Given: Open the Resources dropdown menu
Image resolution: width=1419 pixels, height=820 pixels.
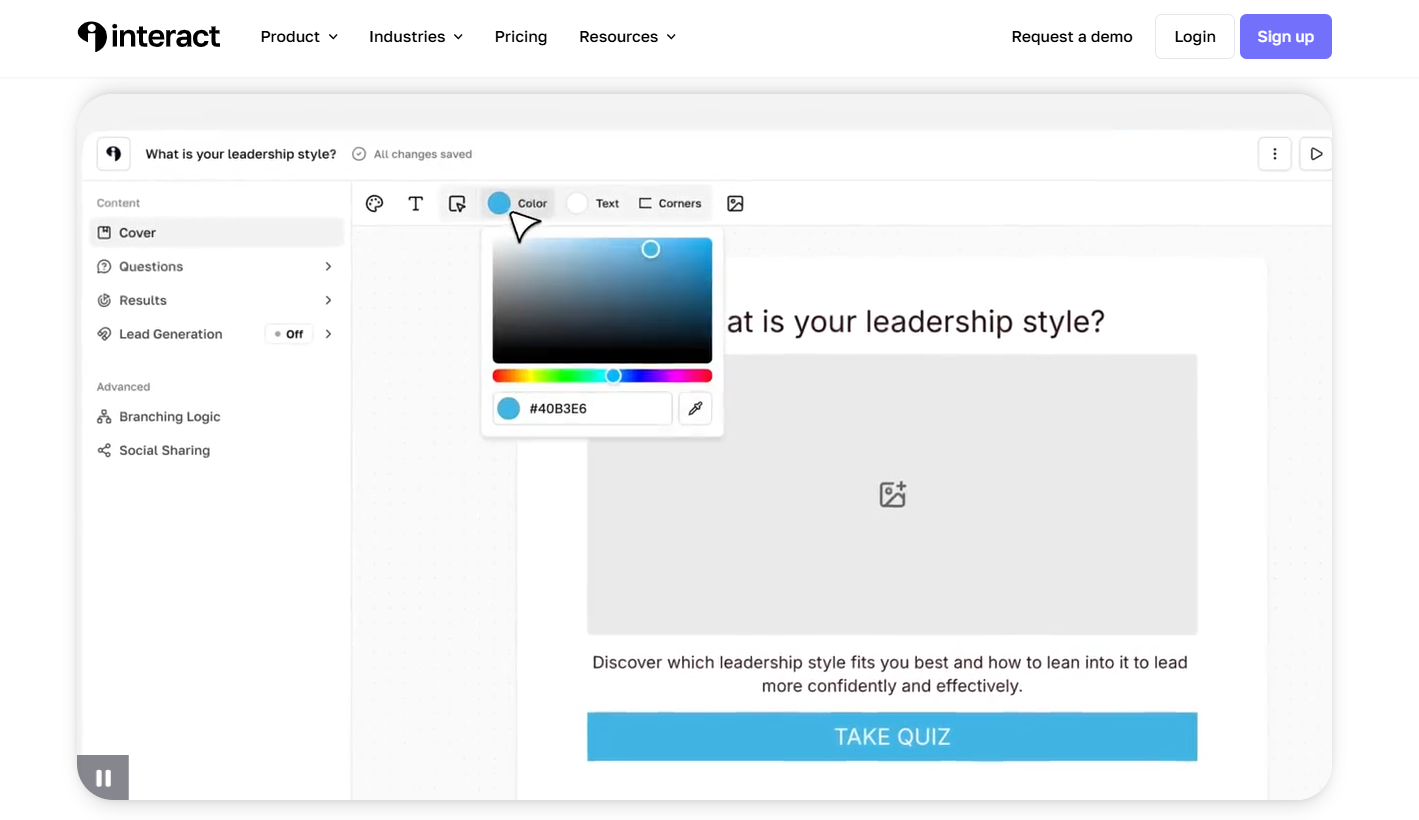Looking at the screenshot, I should click(628, 37).
